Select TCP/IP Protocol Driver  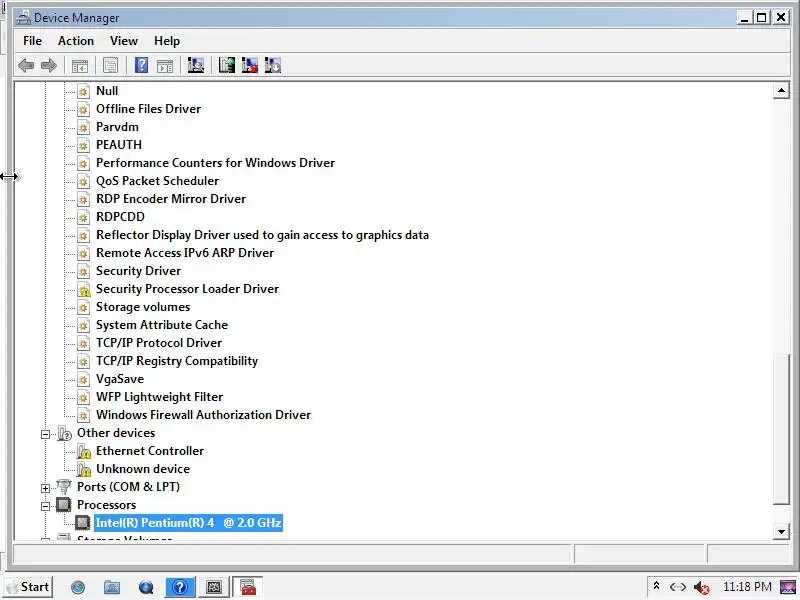(159, 343)
